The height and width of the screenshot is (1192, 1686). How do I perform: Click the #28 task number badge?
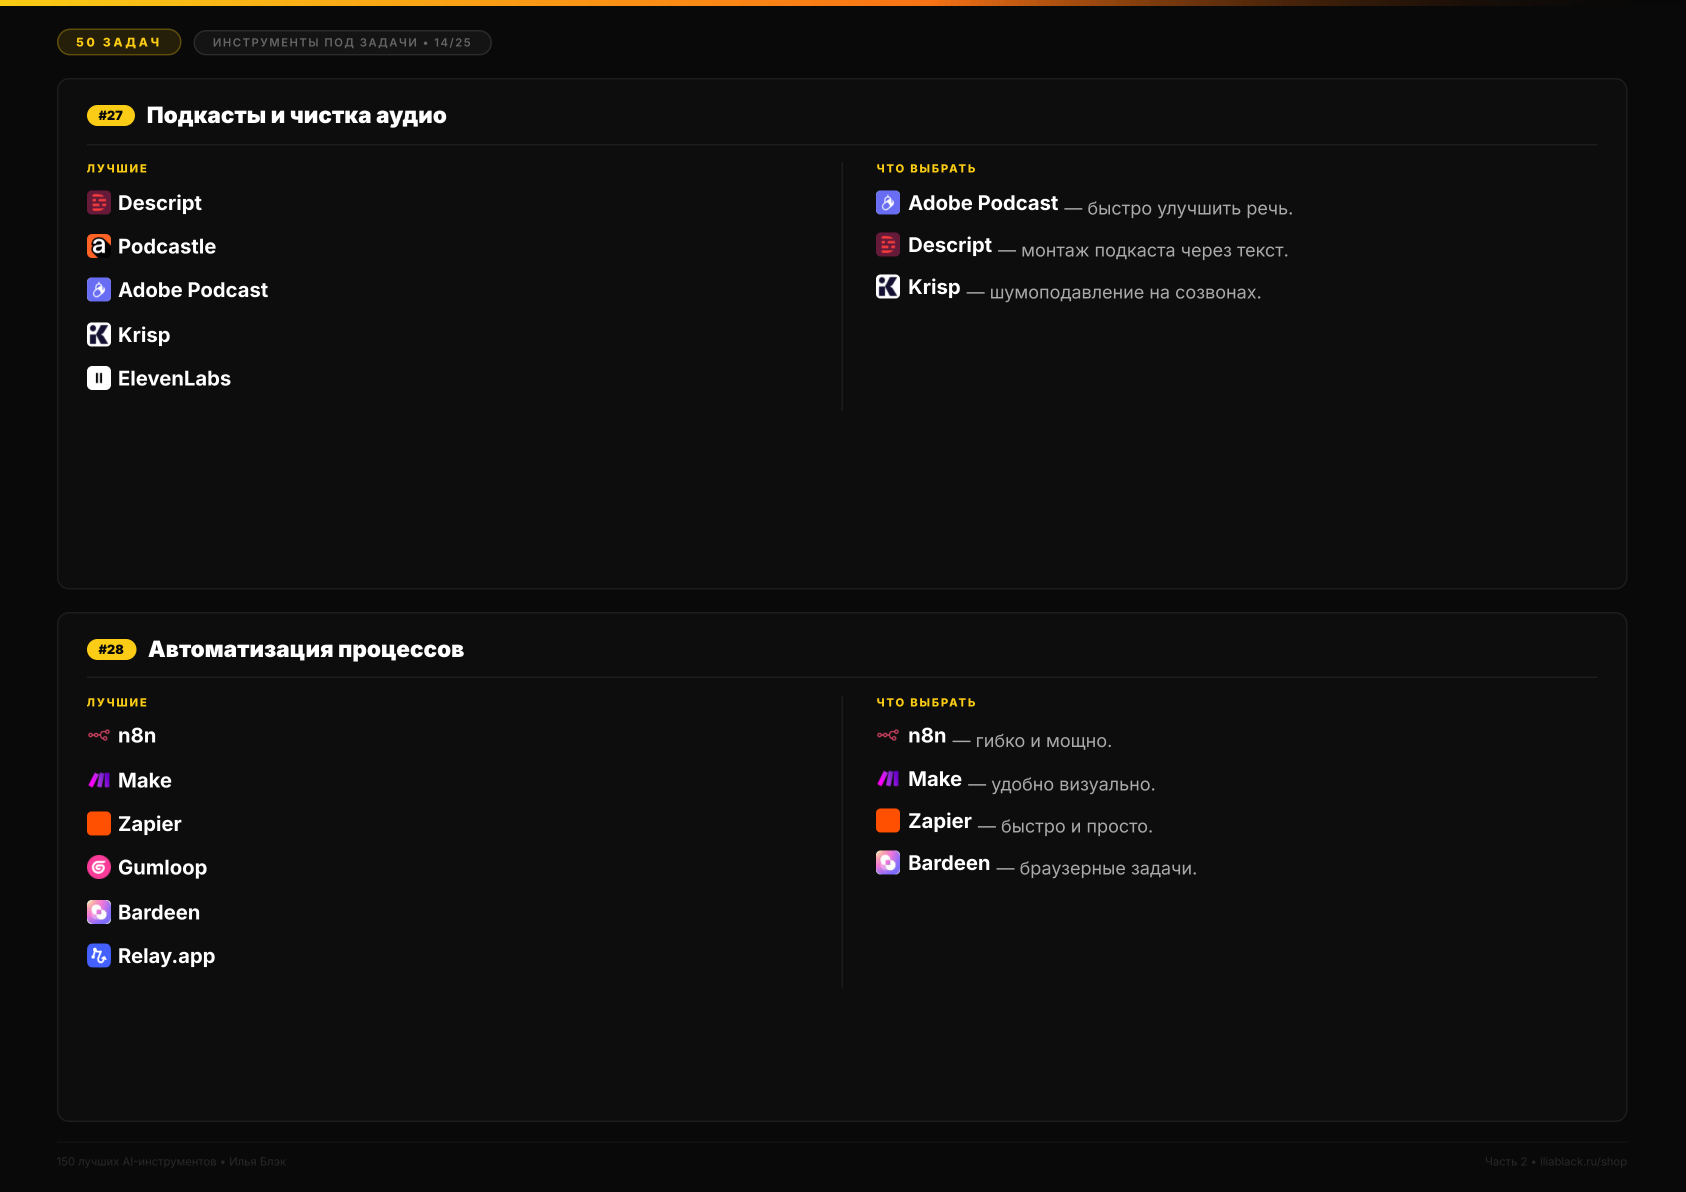tap(111, 650)
